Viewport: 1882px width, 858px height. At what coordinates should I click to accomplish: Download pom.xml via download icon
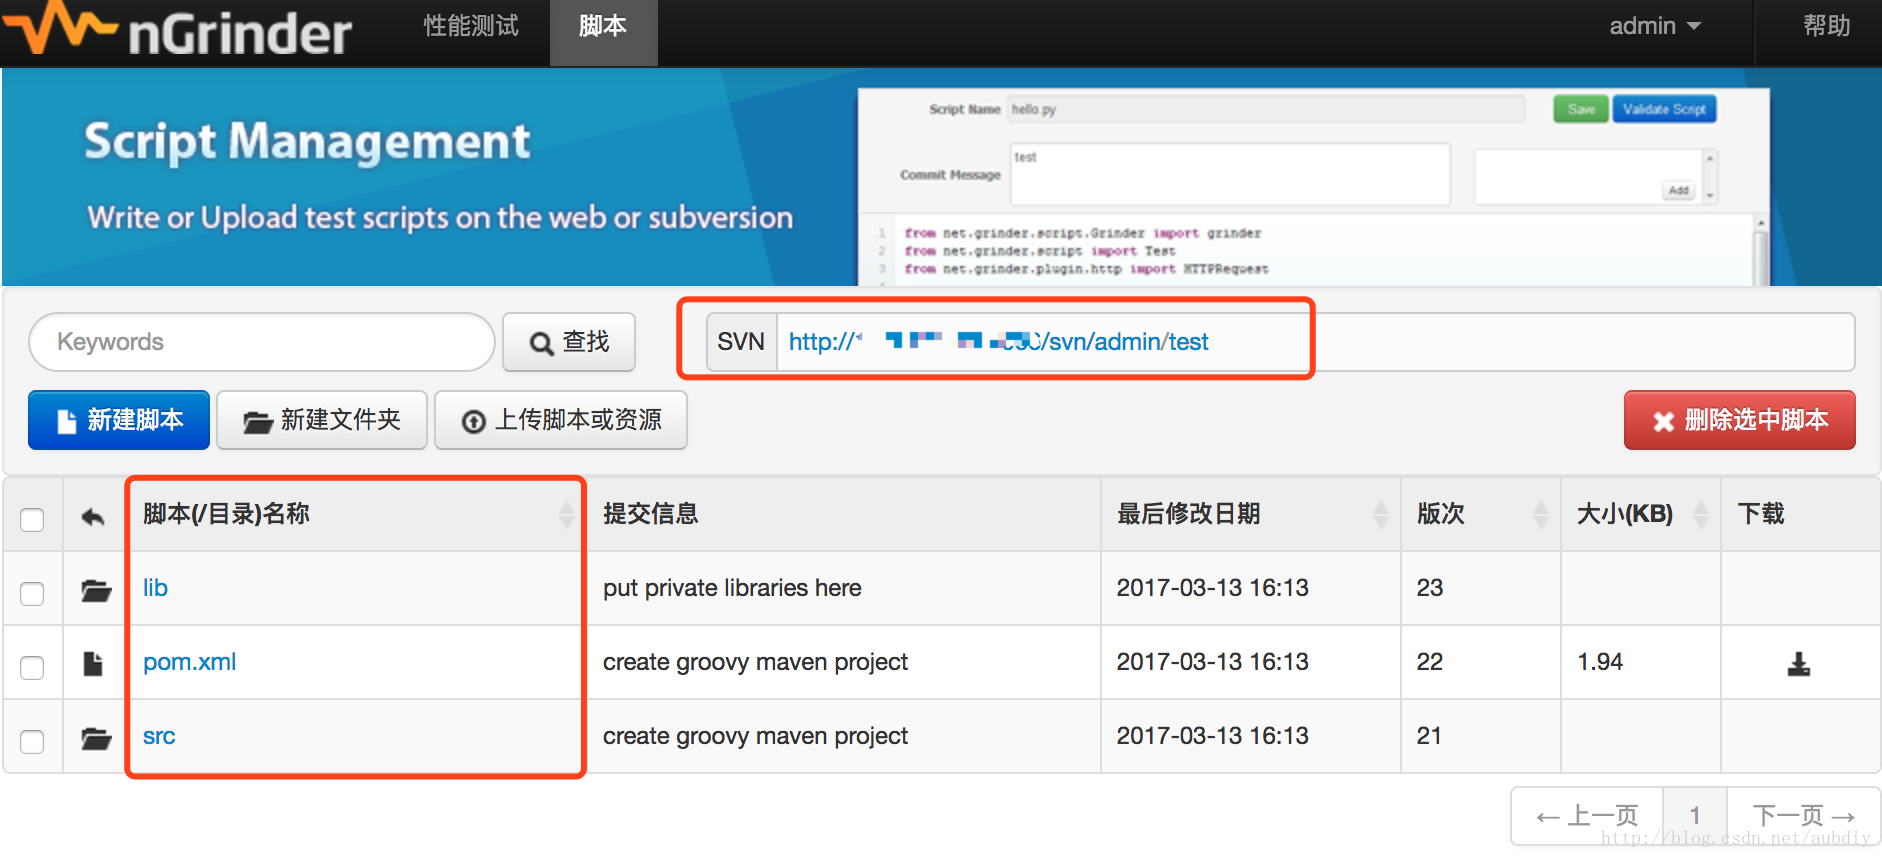[x=1799, y=664]
